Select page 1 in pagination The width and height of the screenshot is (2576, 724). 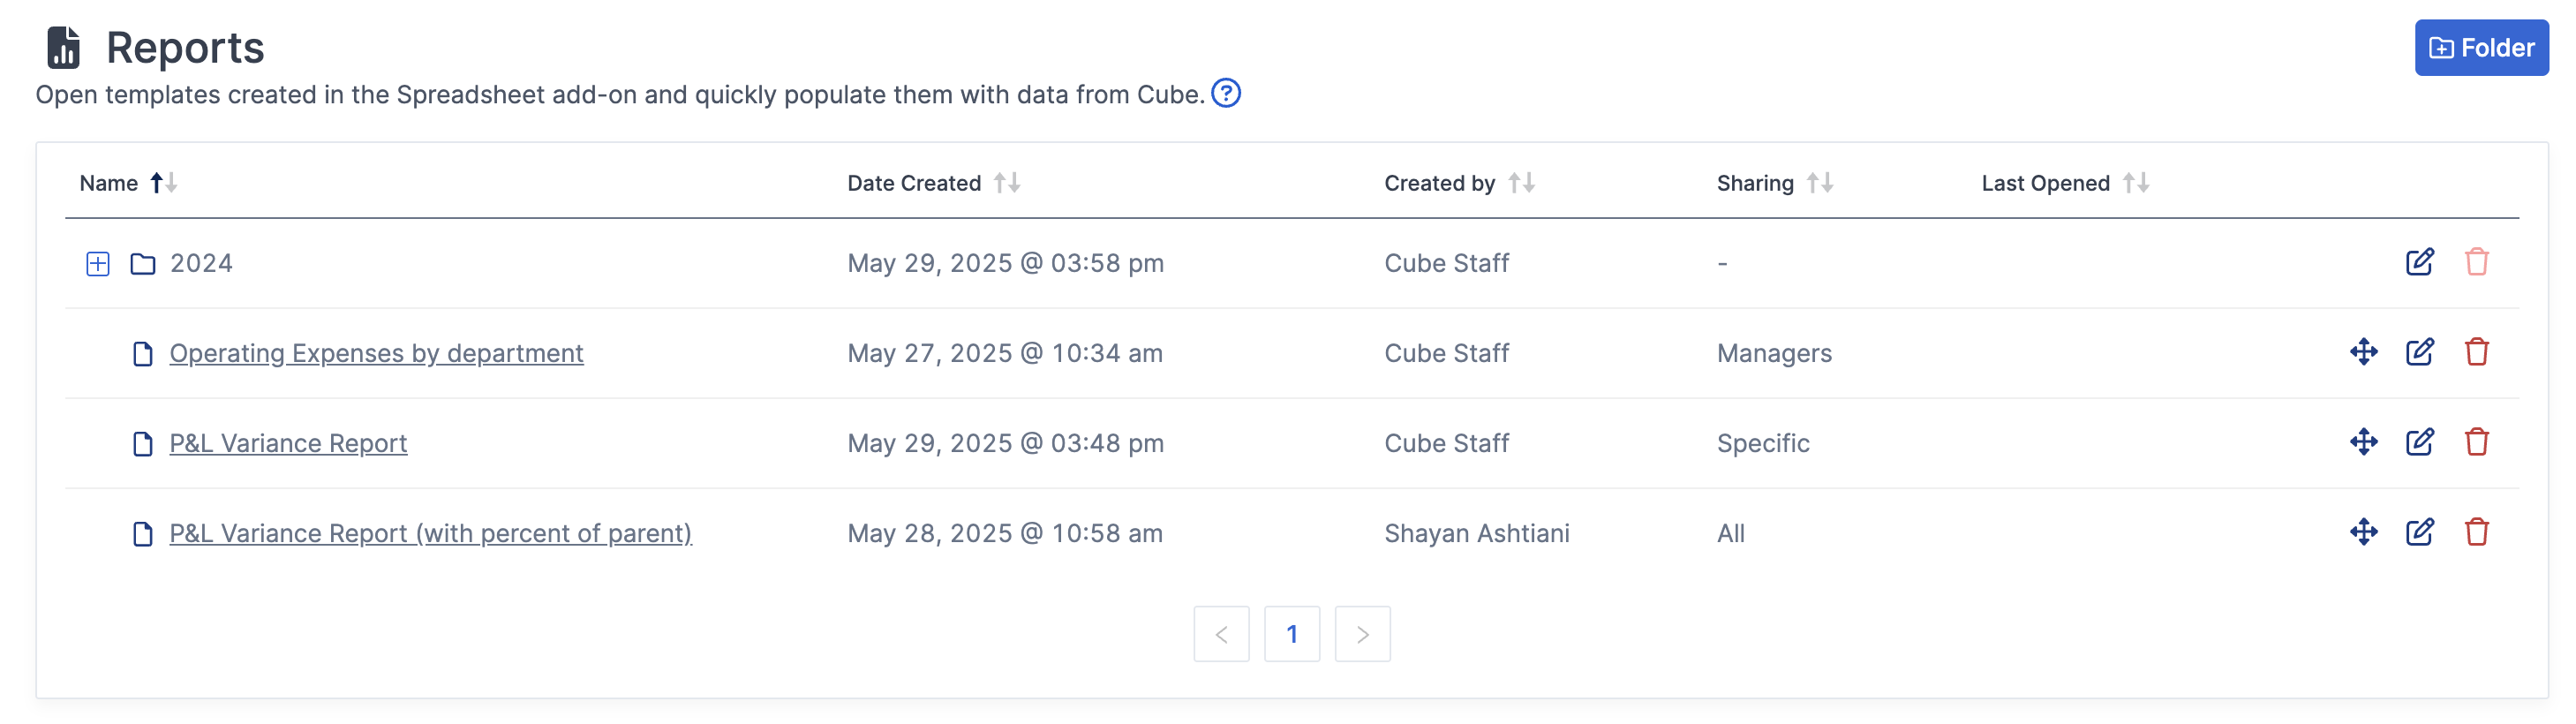click(1292, 633)
